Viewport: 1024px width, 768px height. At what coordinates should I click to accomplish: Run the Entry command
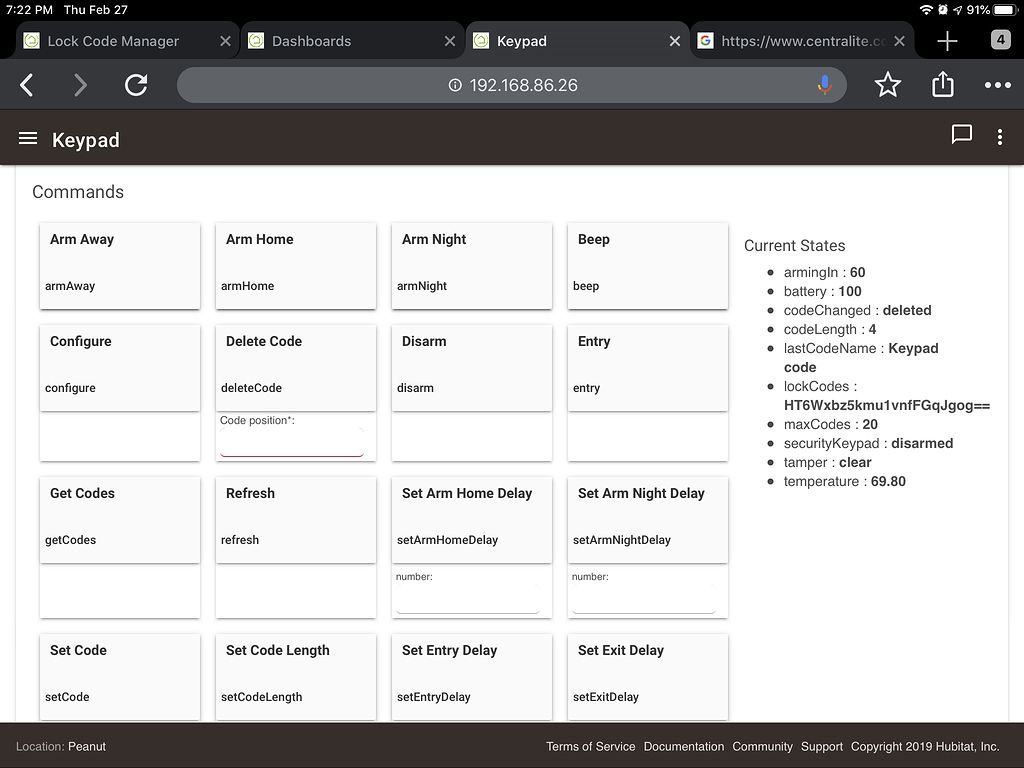(648, 368)
